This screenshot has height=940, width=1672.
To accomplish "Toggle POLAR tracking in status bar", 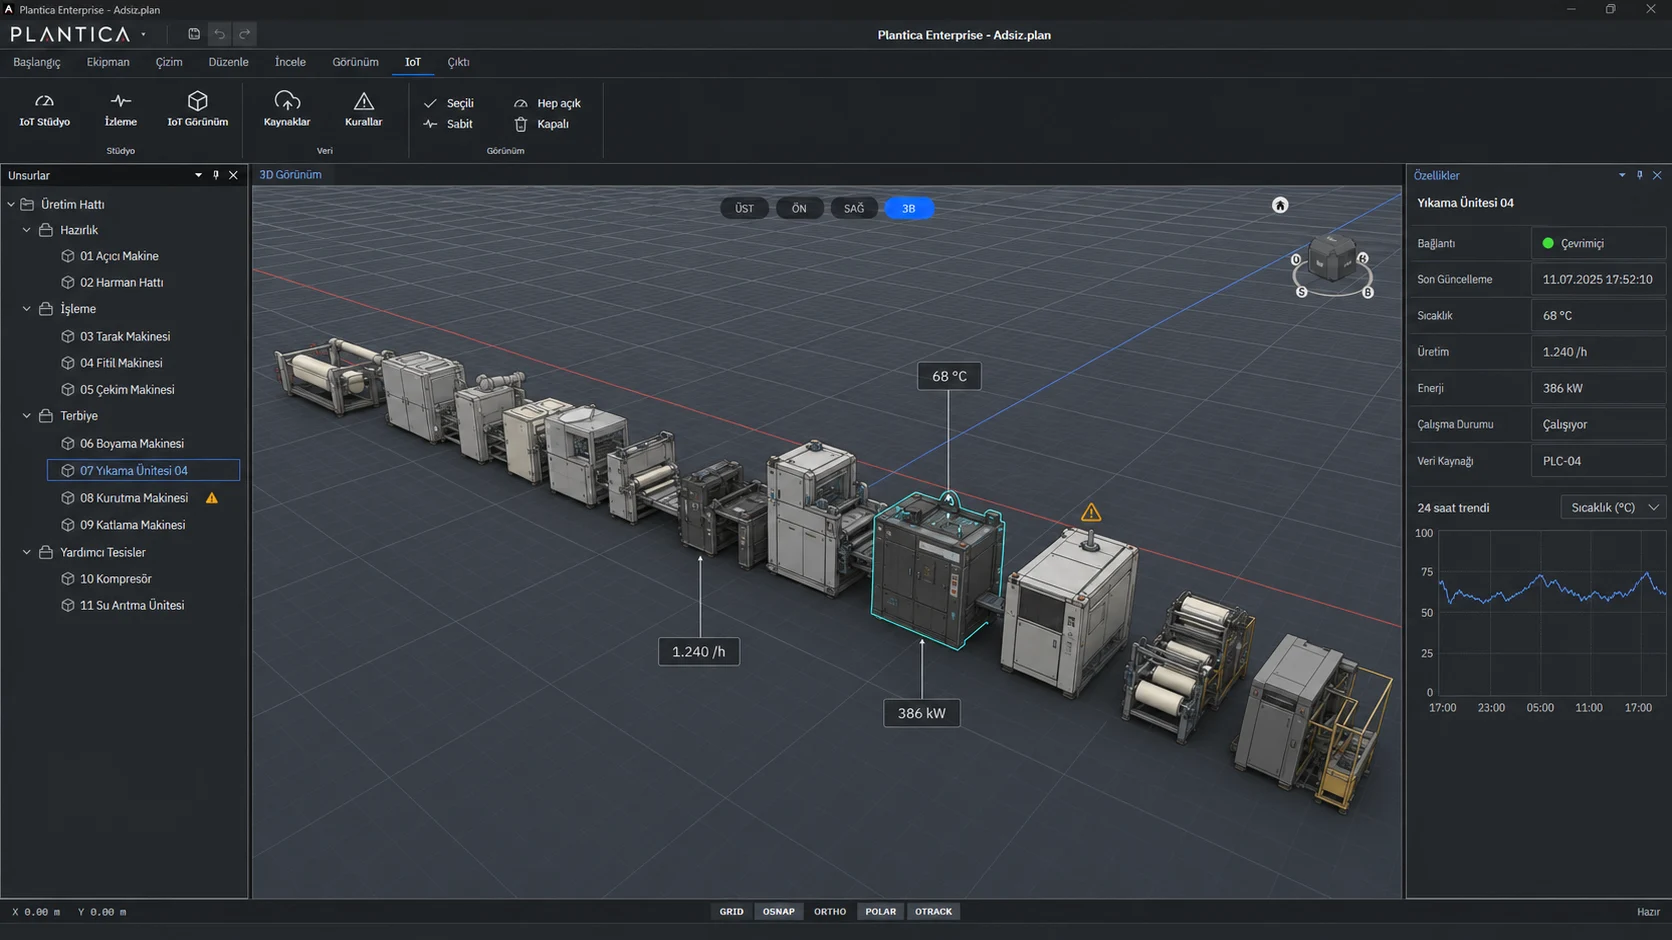I will pyautogui.click(x=881, y=912).
